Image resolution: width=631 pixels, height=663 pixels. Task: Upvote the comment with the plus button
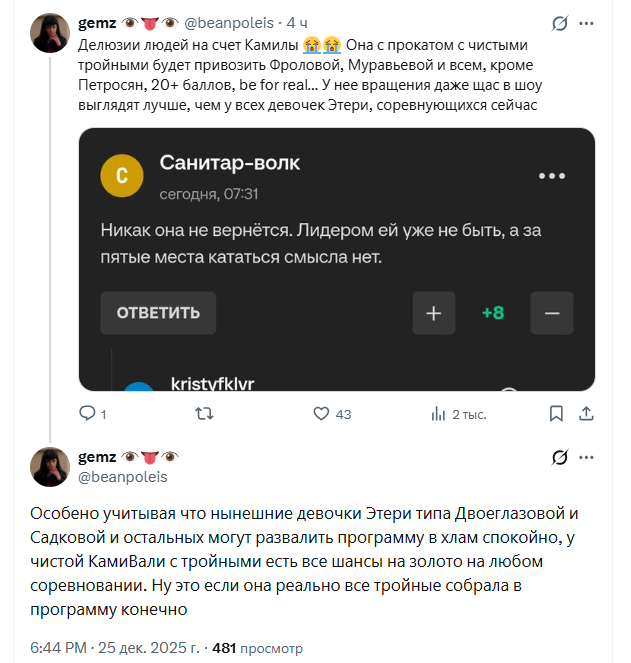click(x=434, y=313)
